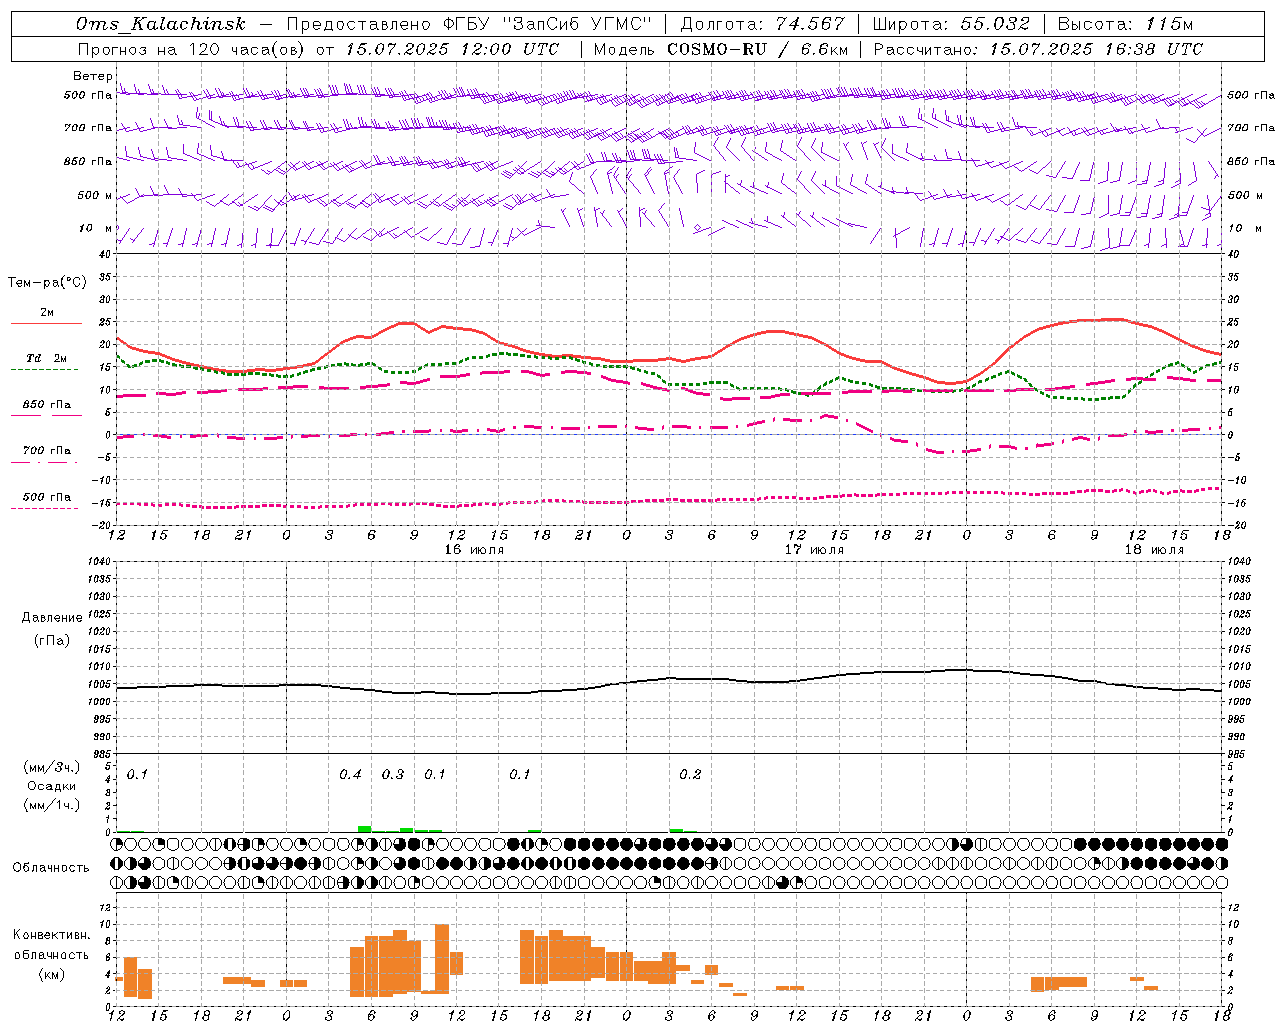Click the Прогноз на 120 часа(ов) text
This screenshot has width=1280, height=1024.
click(x=192, y=49)
